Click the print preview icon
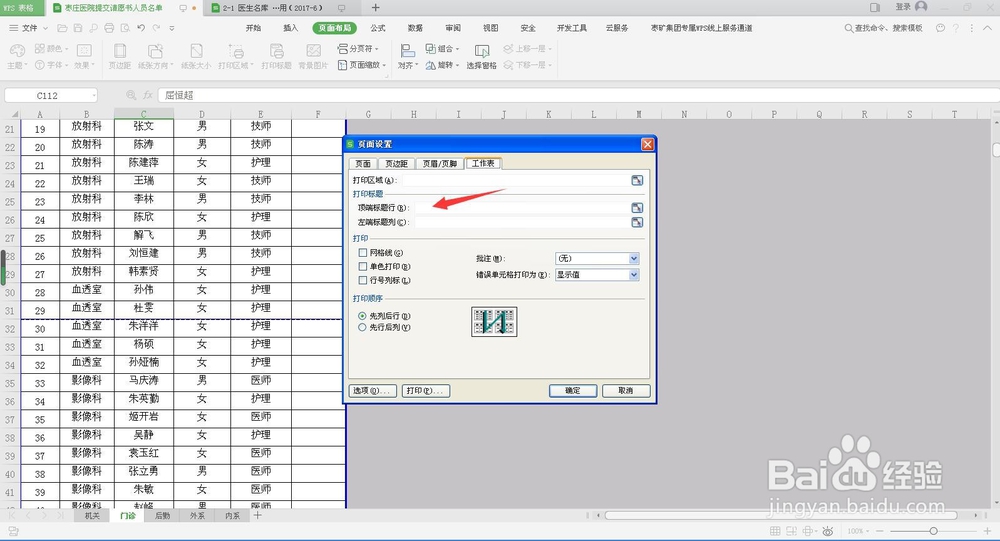Screen dimensions: 1000x541 coord(125,28)
